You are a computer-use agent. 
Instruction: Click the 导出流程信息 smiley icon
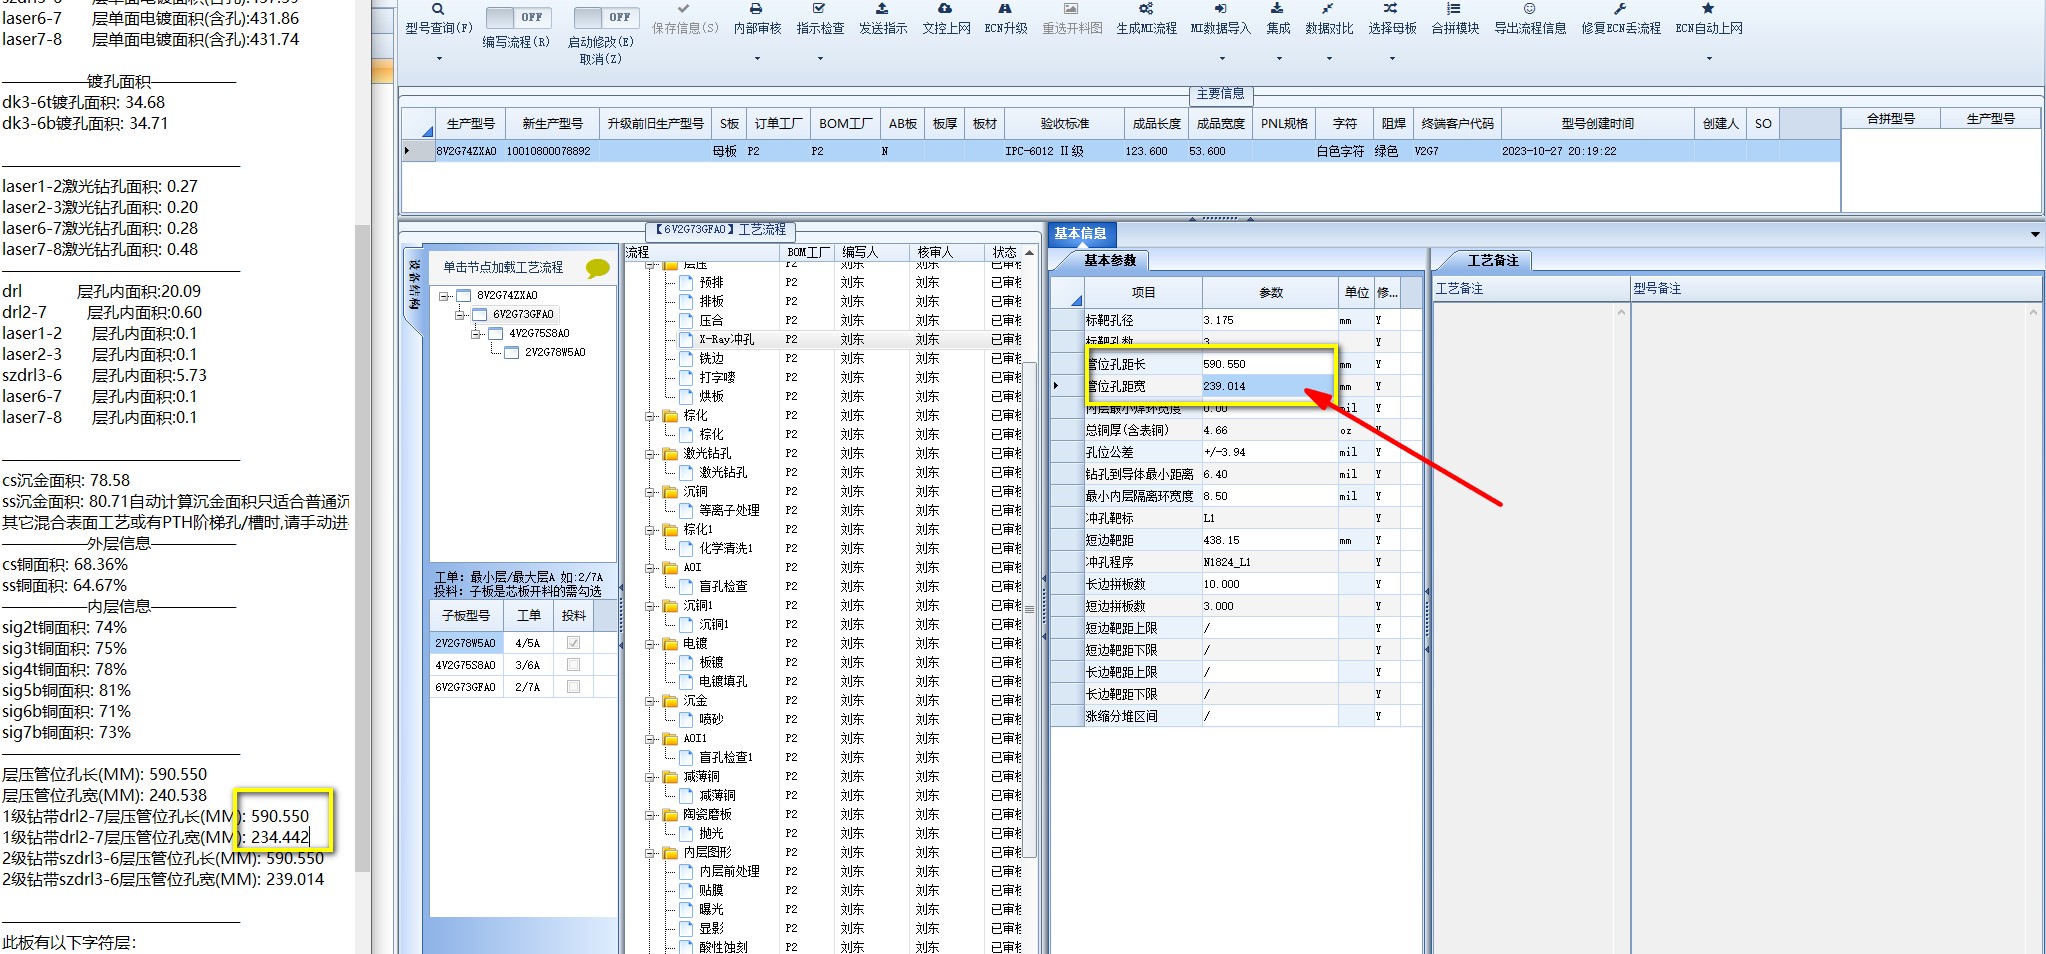[x=1529, y=8]
